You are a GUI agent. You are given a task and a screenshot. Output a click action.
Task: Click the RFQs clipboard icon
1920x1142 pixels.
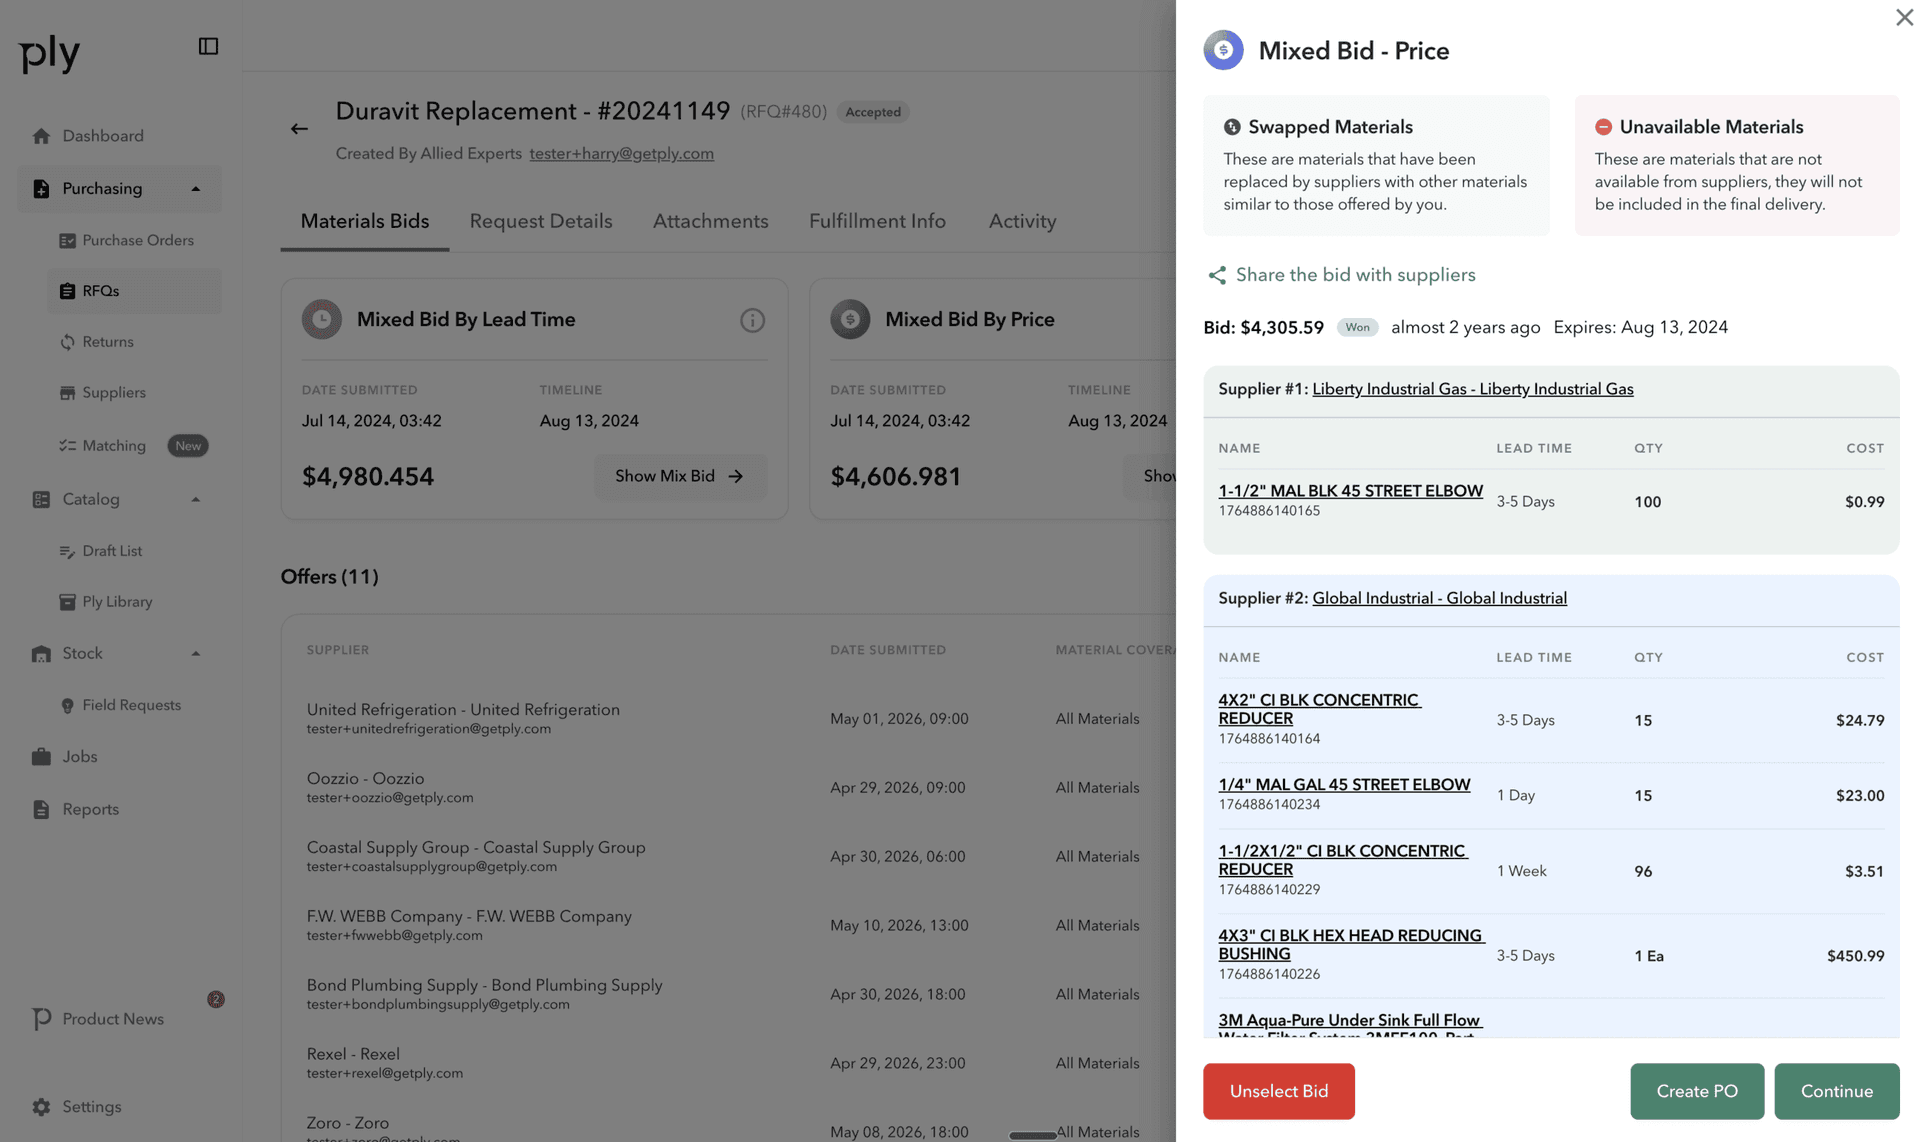pyautogui.click(x=67, y=291)
